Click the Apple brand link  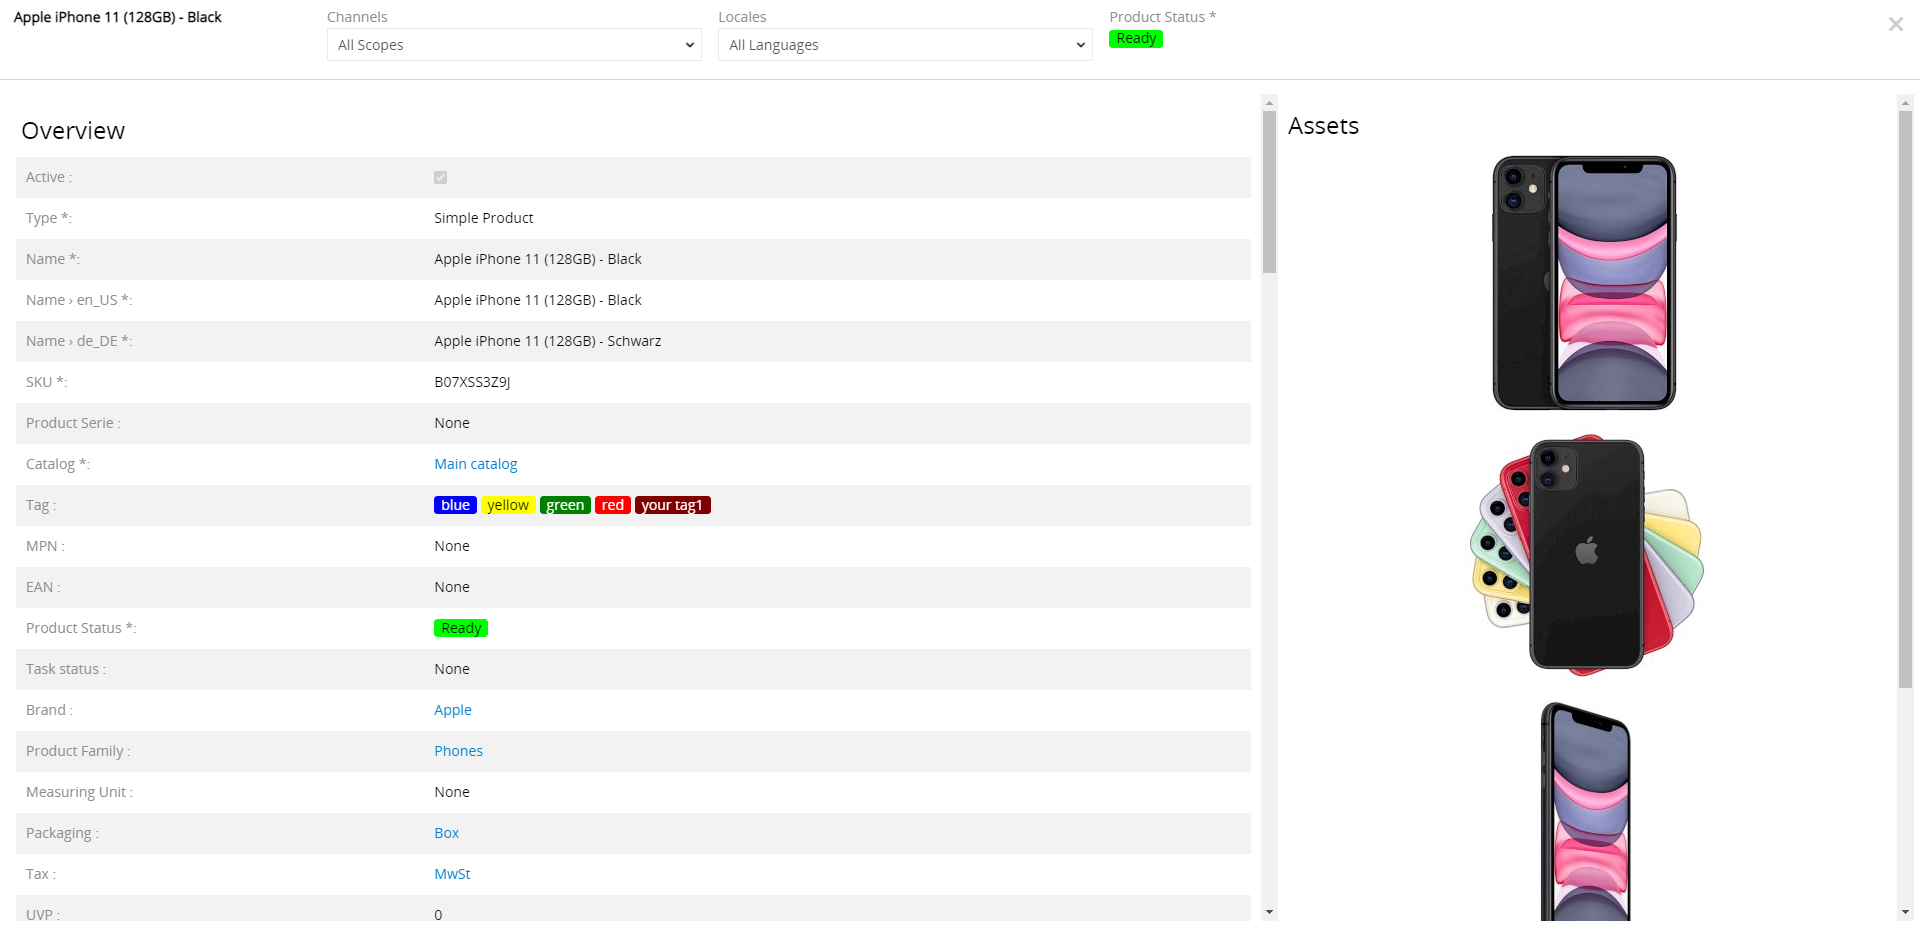pyautogui.click(x=452, y=710)
